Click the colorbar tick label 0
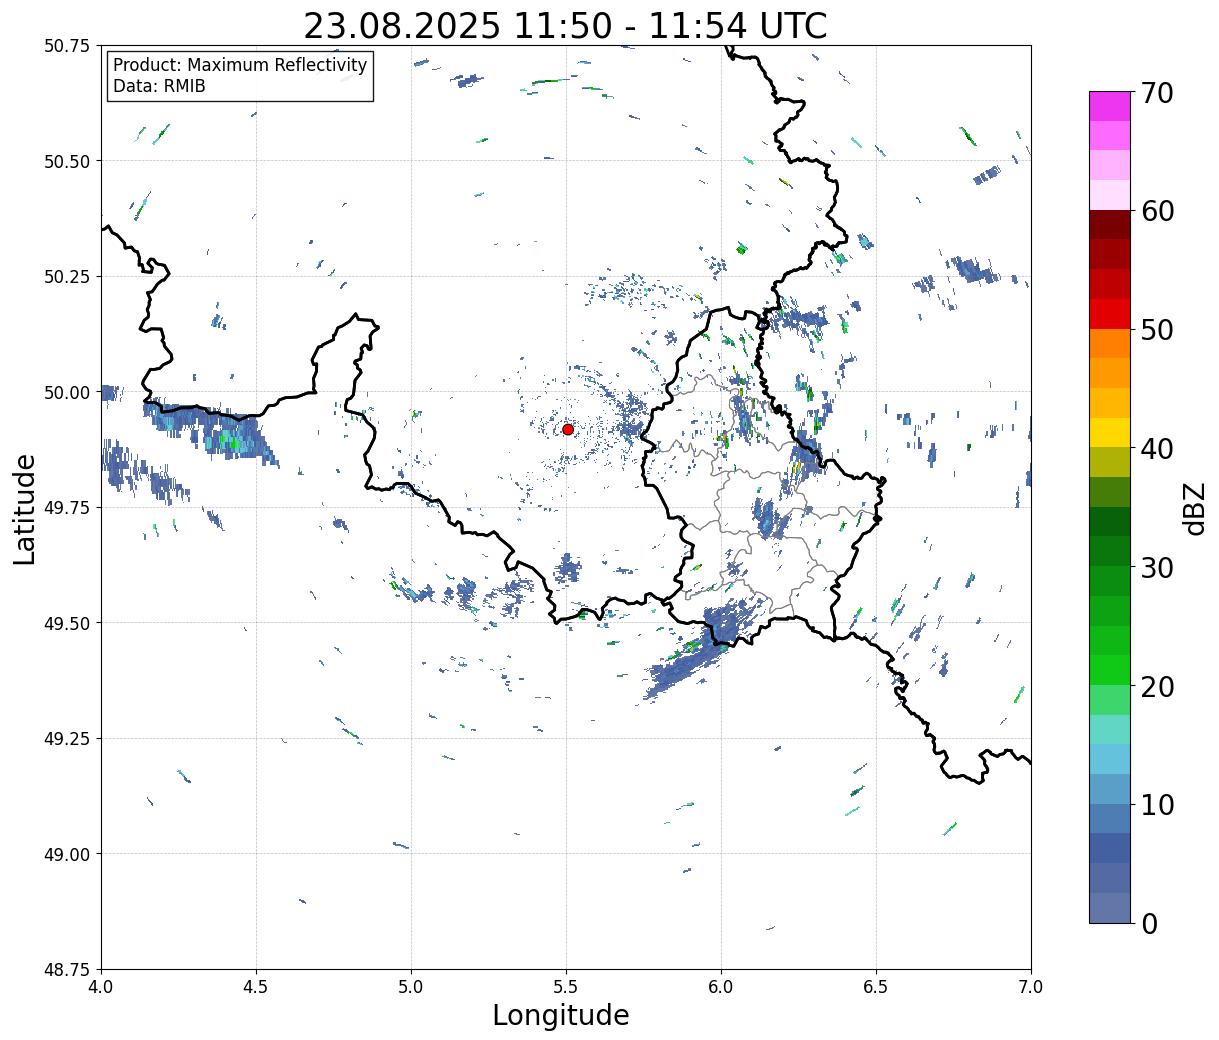 (1149, 923)
